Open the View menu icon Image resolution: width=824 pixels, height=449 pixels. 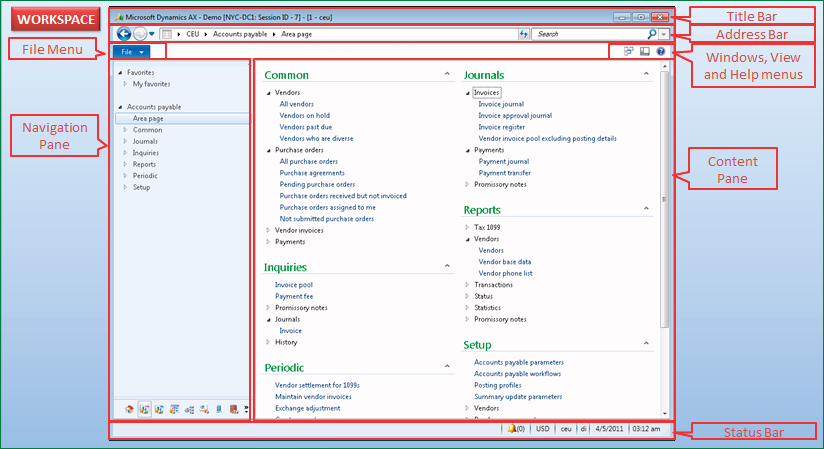pos(645,51)
